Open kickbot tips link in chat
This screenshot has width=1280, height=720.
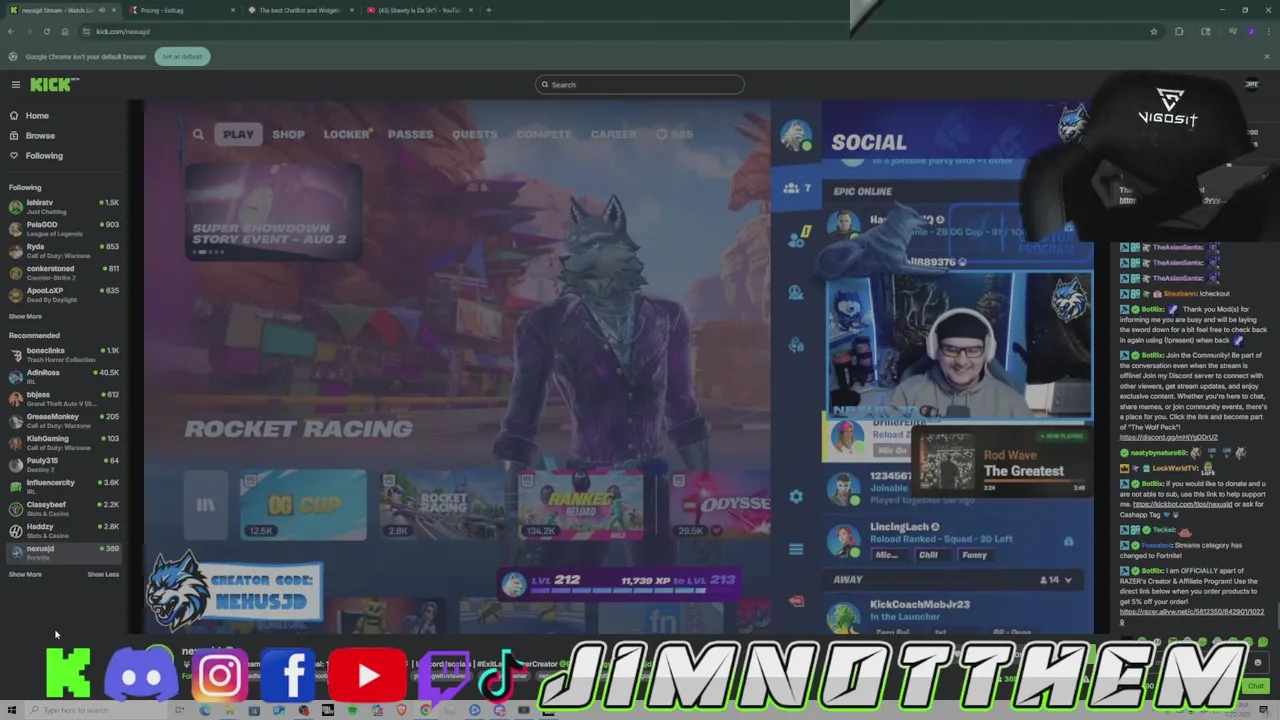(1182, 505)
